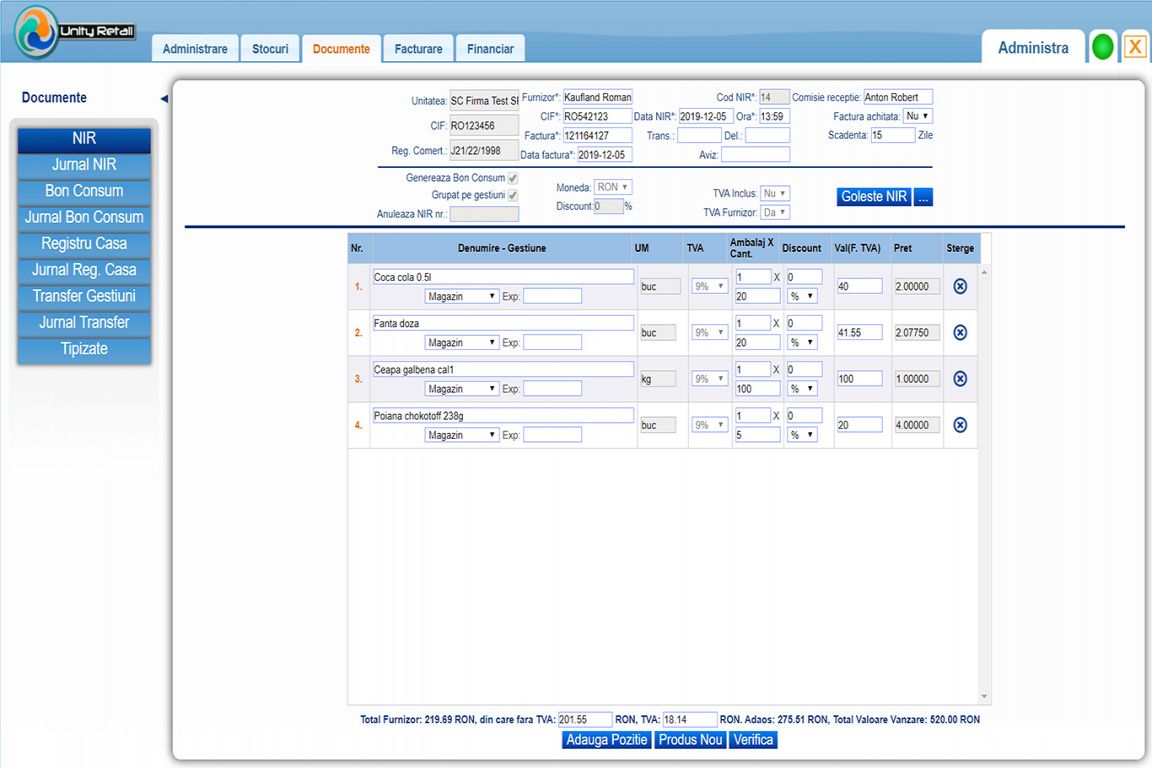Open Magazin gestiune dropdown for Coca cola

(461, 296)
